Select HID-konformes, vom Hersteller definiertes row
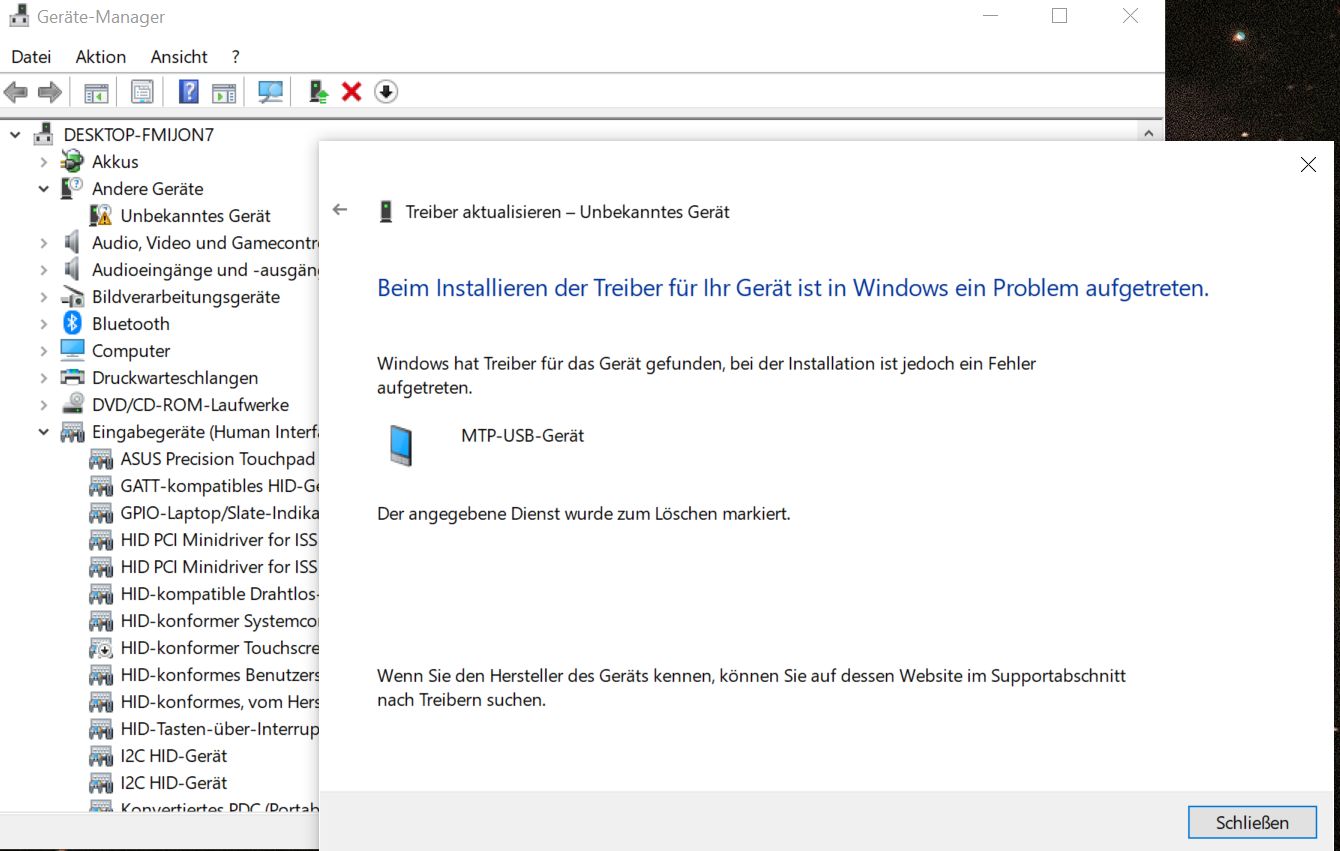The height and width of the screenshot is (851, 1340). 219,701
